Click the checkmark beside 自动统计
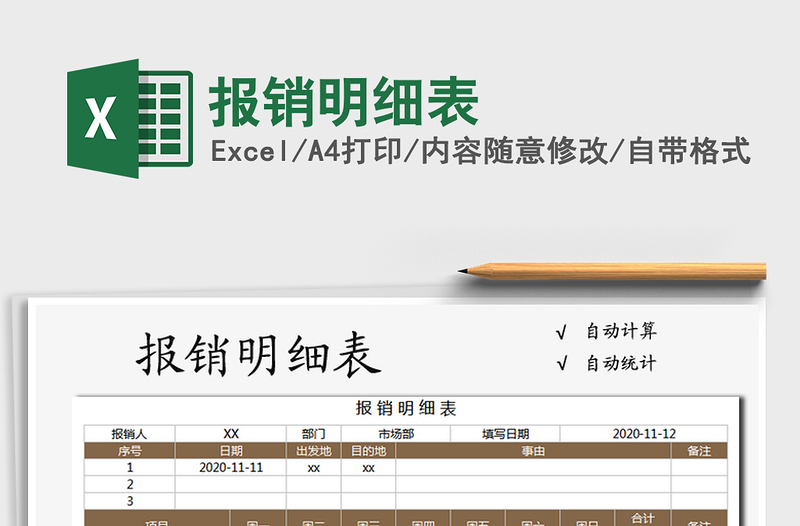800x526 pixels. (x=561, y=364)
